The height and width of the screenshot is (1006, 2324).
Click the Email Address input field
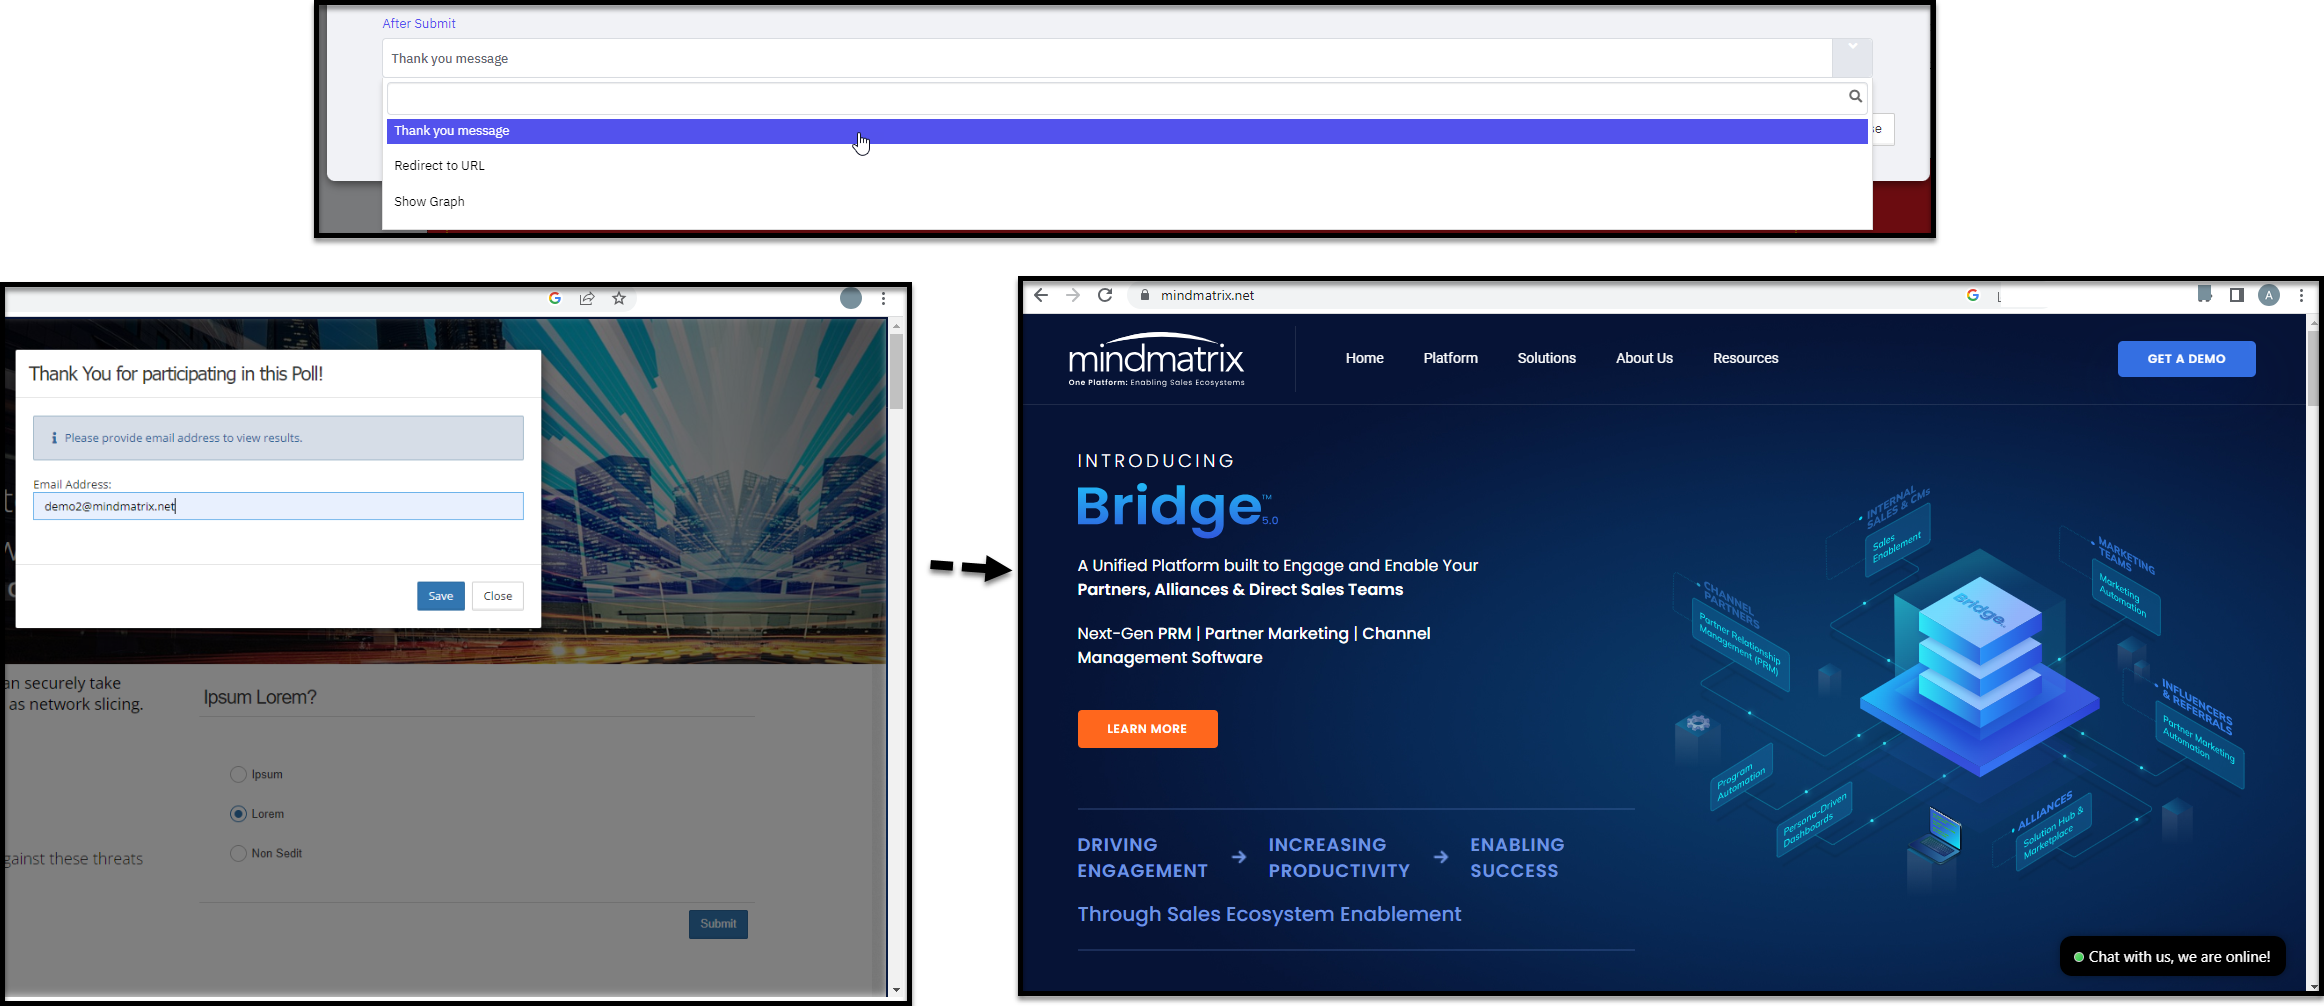coord(278,506)
